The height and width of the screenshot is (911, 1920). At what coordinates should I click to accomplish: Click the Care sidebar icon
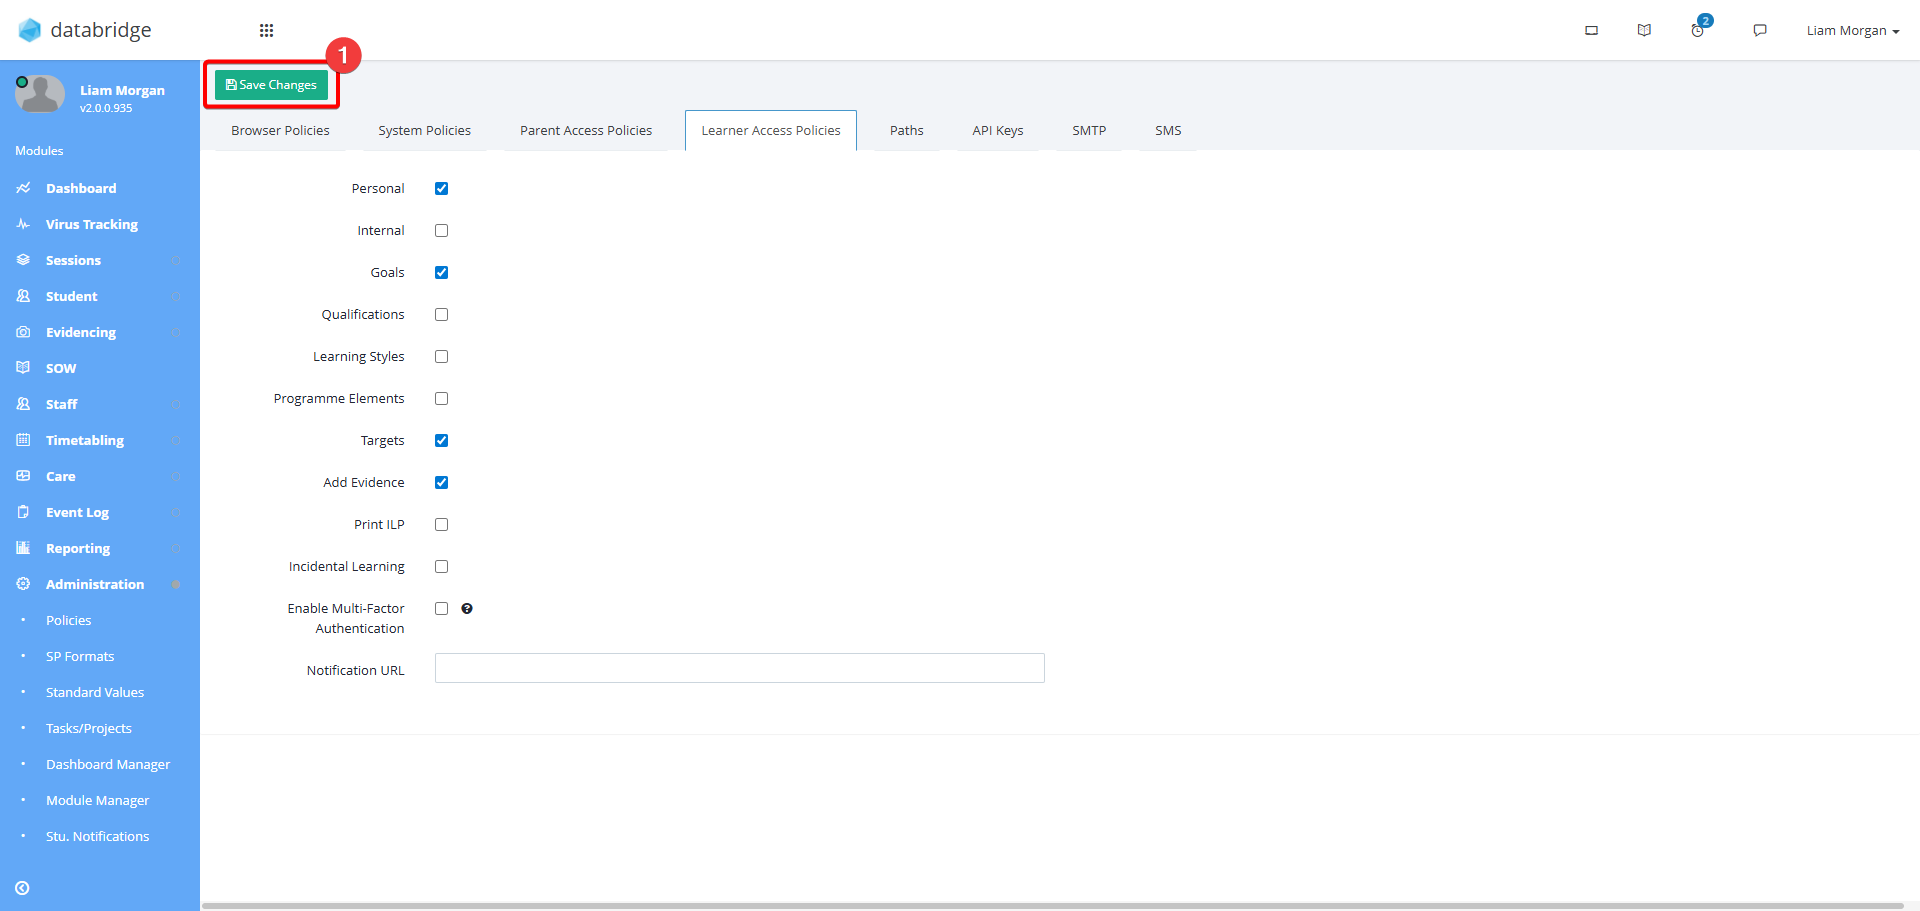click(23, 476)
